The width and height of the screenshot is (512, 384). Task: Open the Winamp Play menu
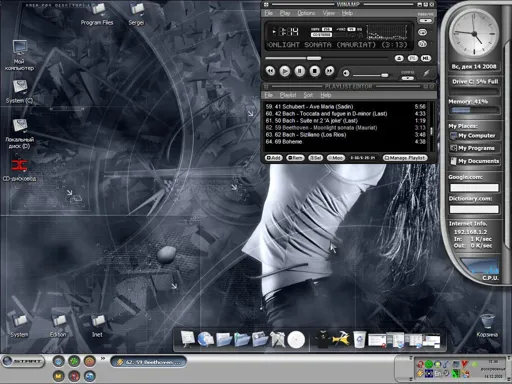point(285,13)
